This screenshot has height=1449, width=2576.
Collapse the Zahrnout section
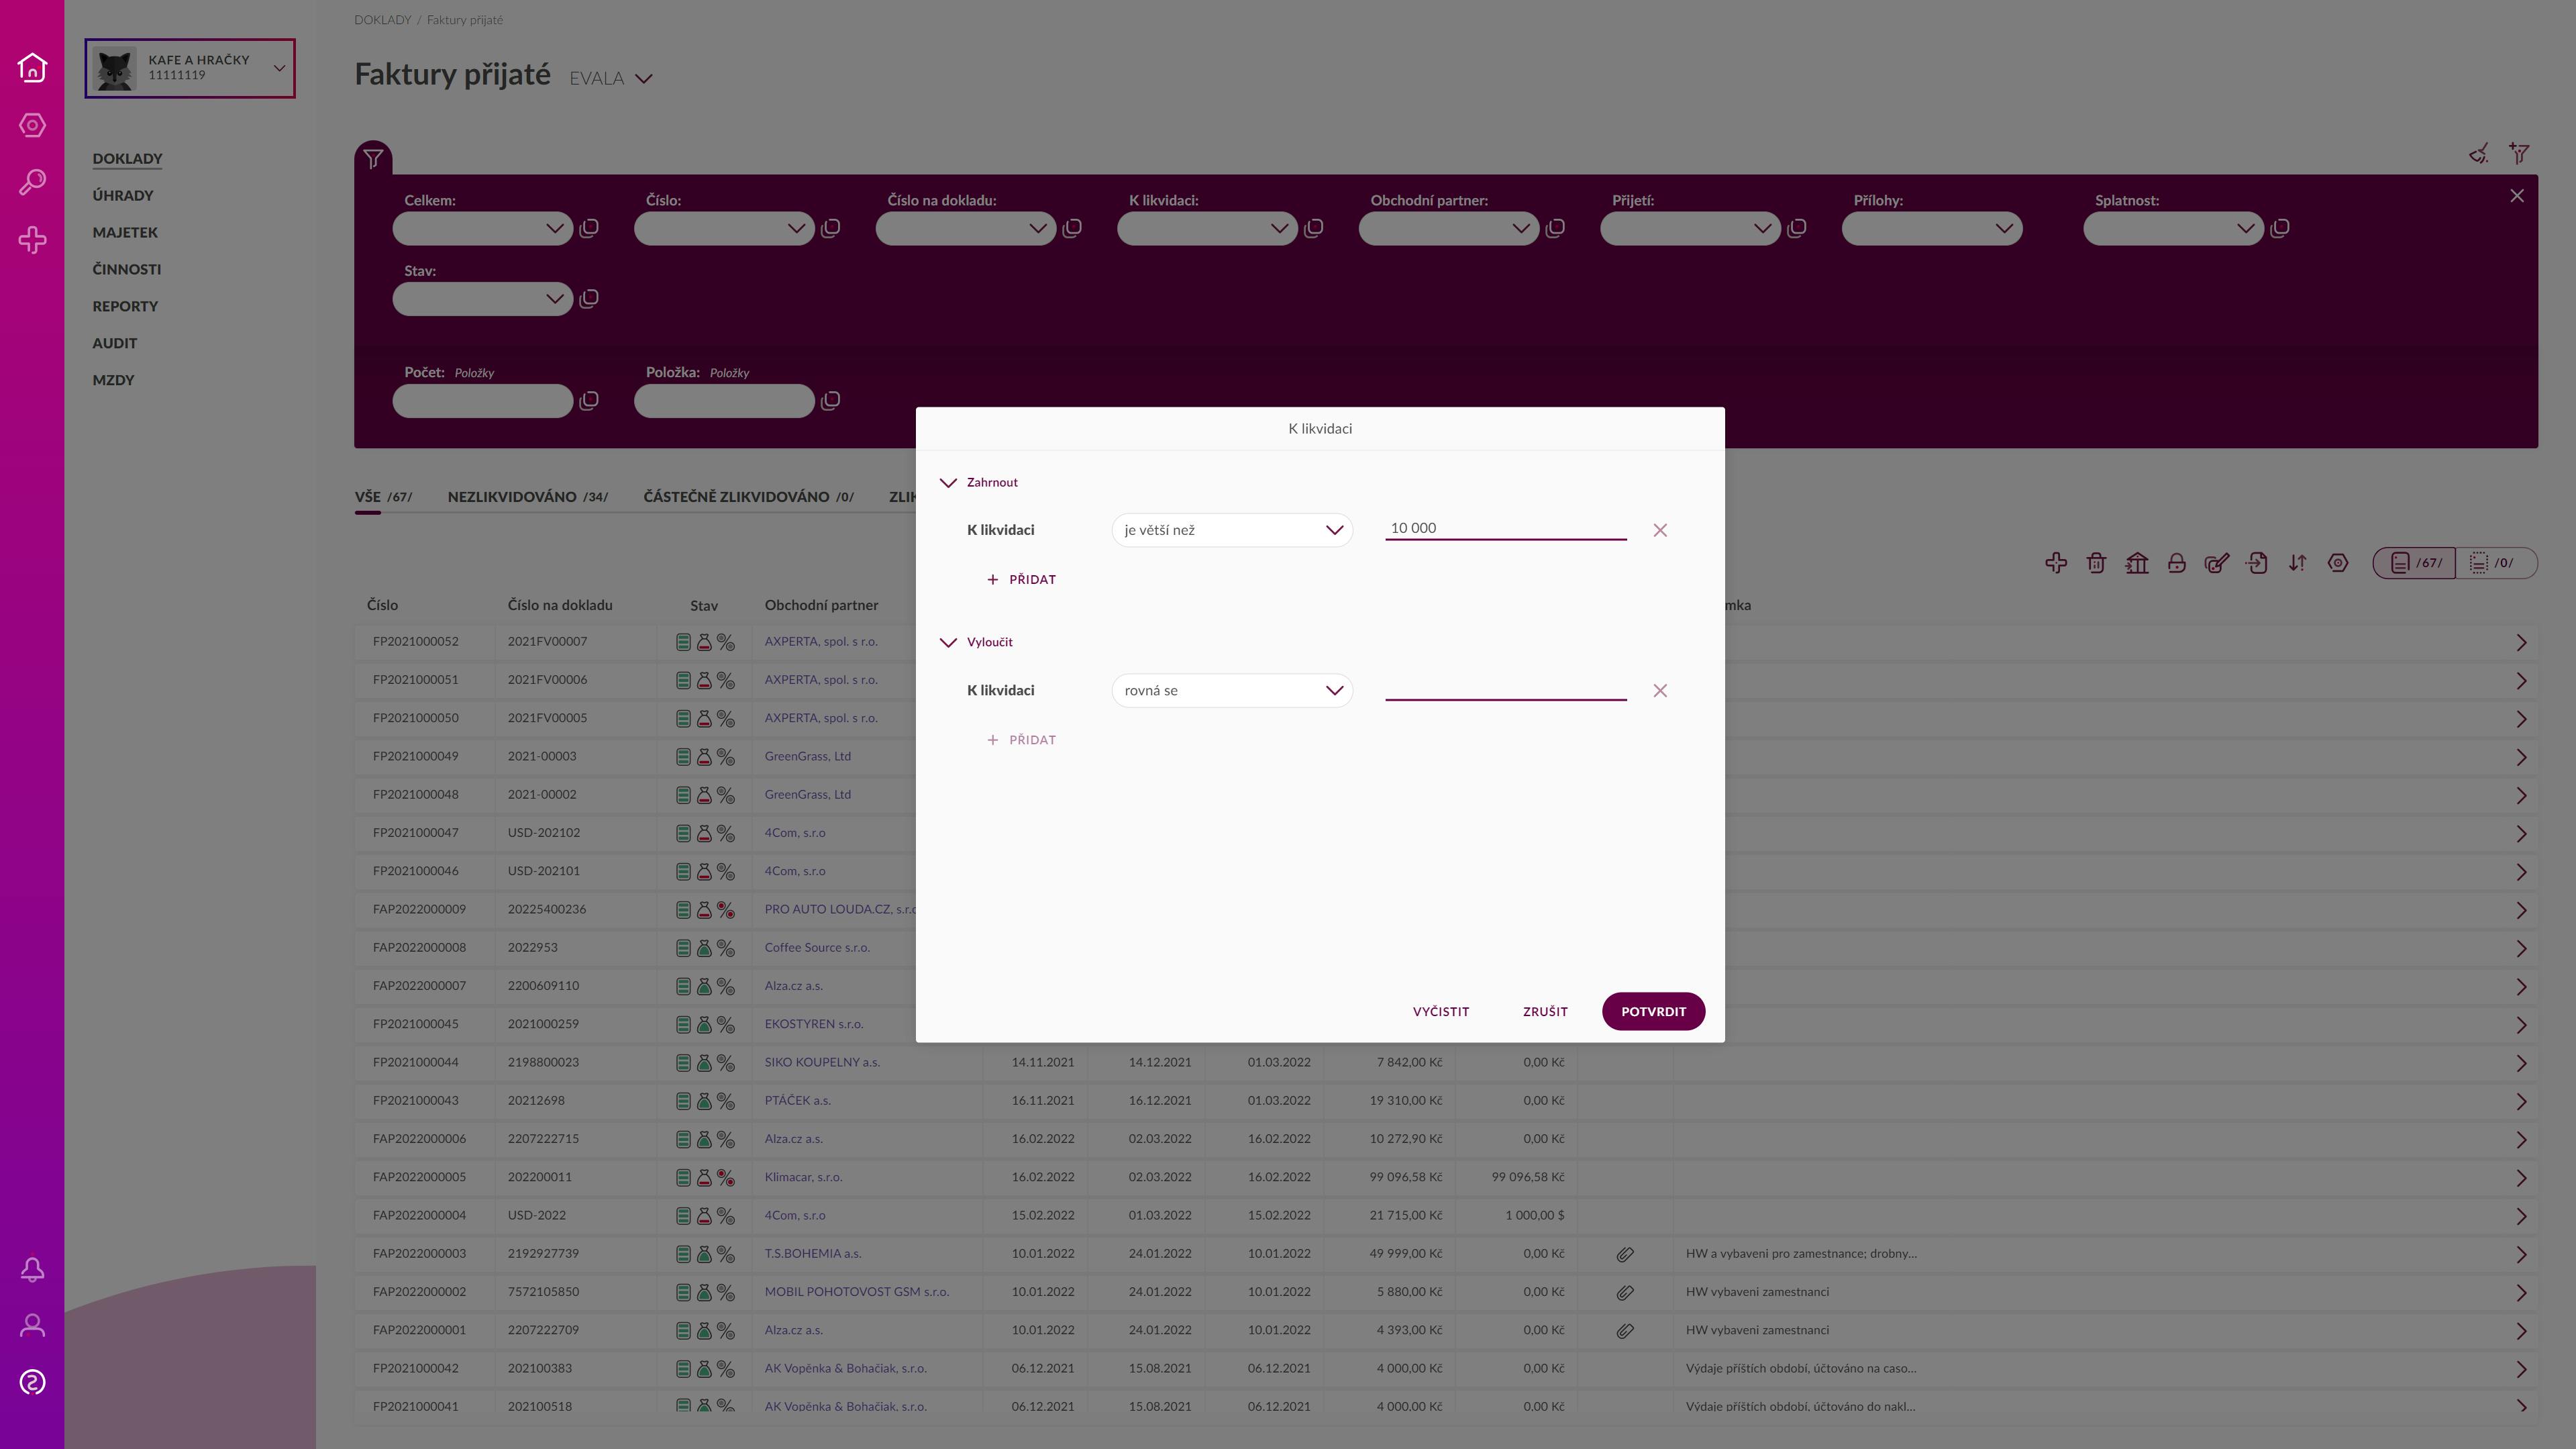(948, 482)
